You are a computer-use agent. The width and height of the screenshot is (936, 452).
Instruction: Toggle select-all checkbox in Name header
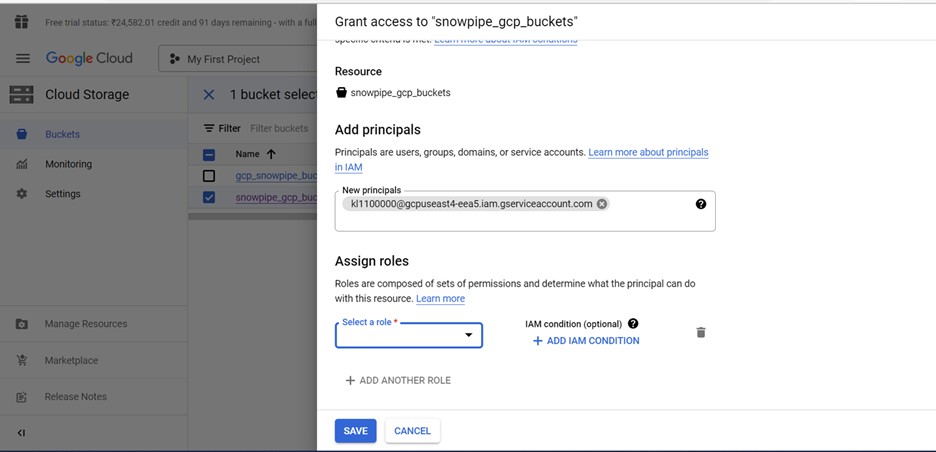[x=209, y=154]
